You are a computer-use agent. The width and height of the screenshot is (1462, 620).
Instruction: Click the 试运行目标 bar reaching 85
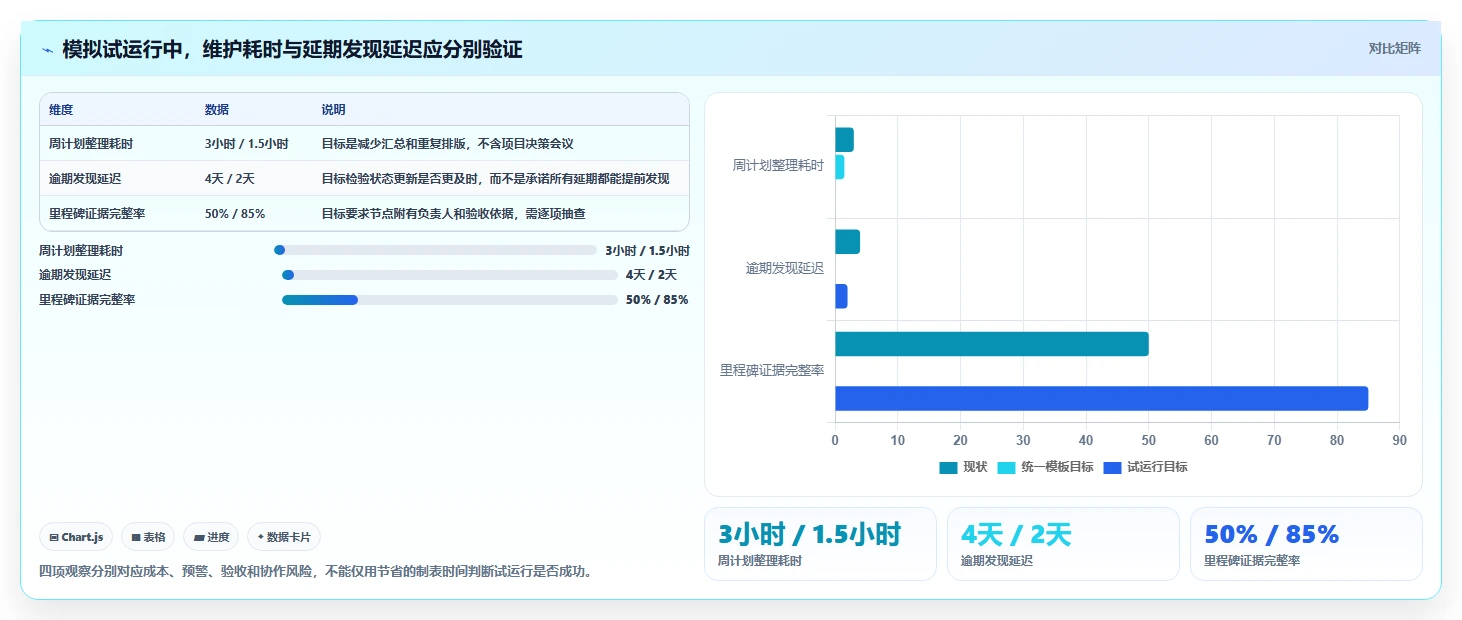(x=1102, y=398)
